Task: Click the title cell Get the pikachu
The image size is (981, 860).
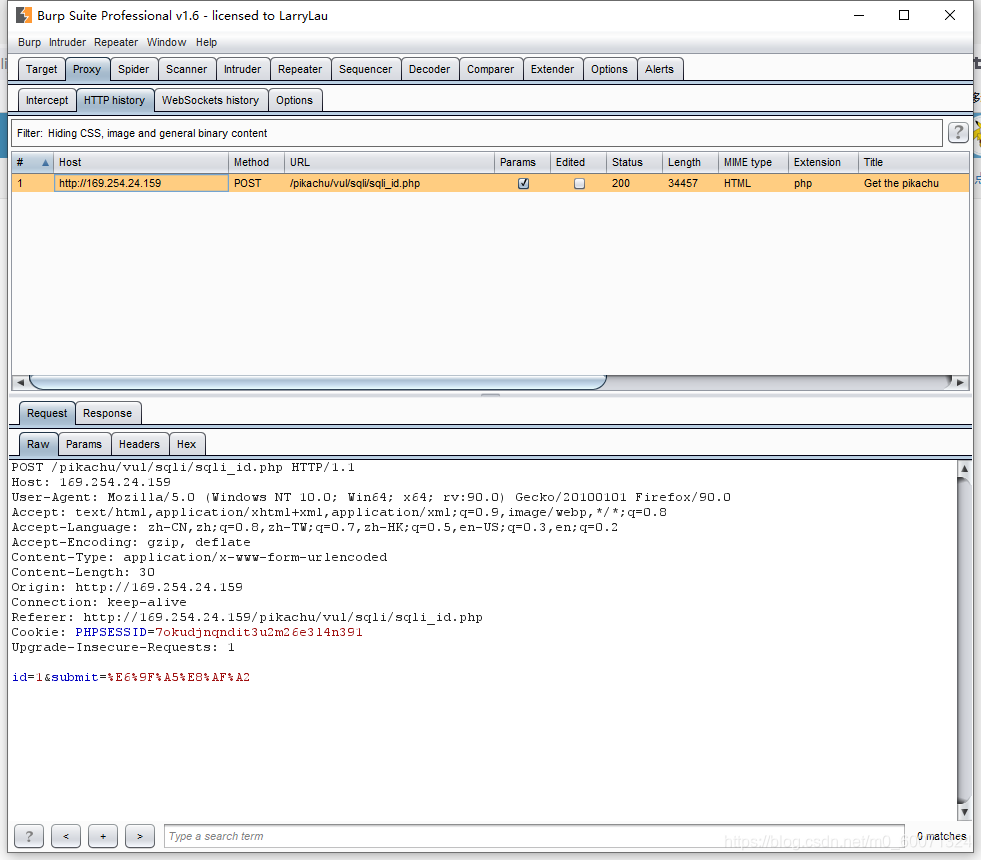Action: point(913,183)
